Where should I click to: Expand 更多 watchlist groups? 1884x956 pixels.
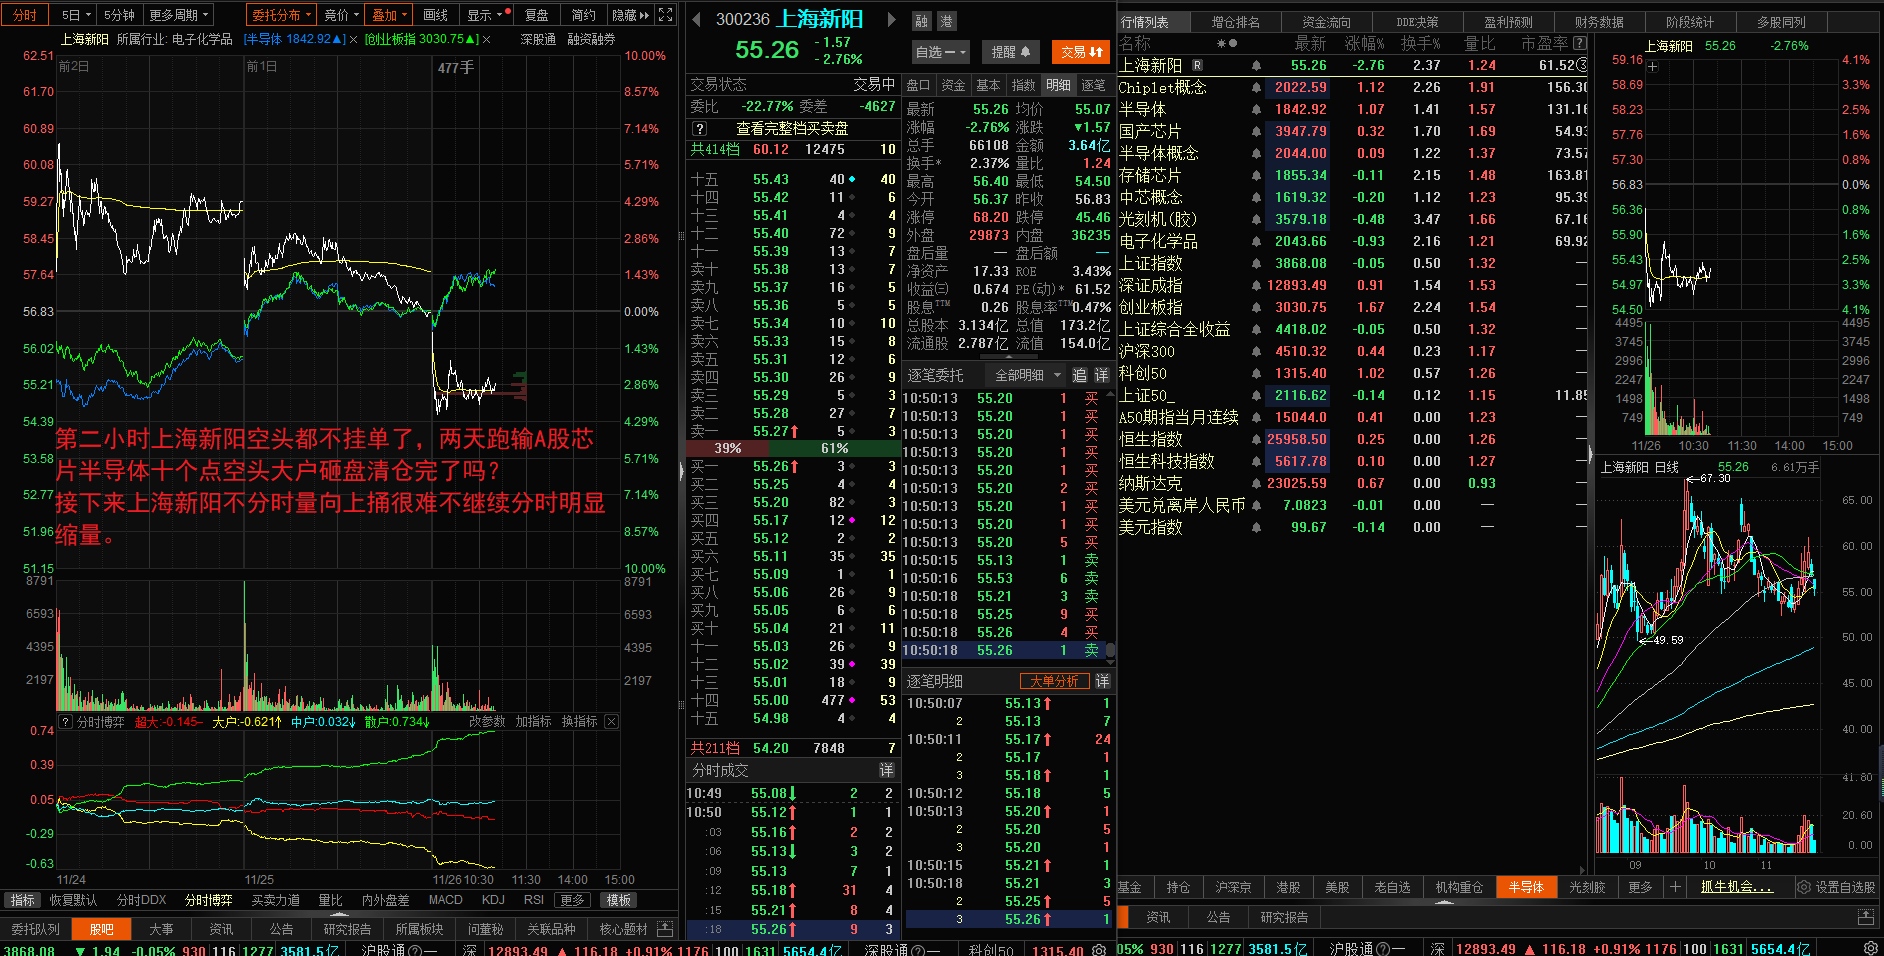tap(1640, 887)
